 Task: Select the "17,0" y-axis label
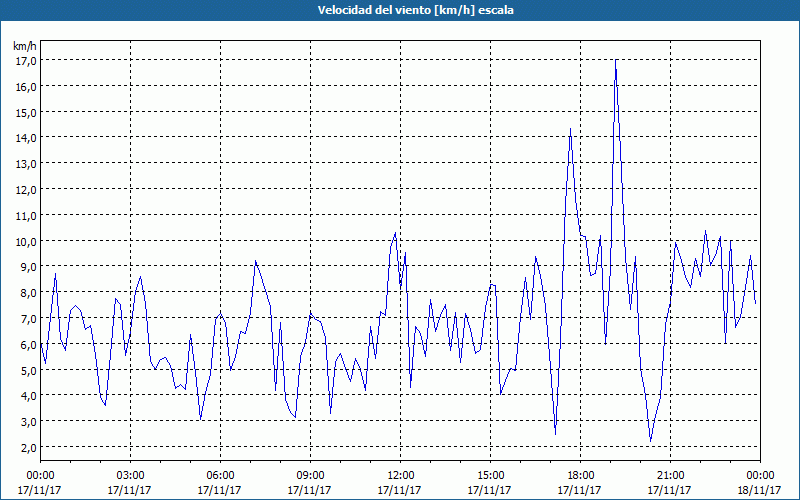click(26, 61)
